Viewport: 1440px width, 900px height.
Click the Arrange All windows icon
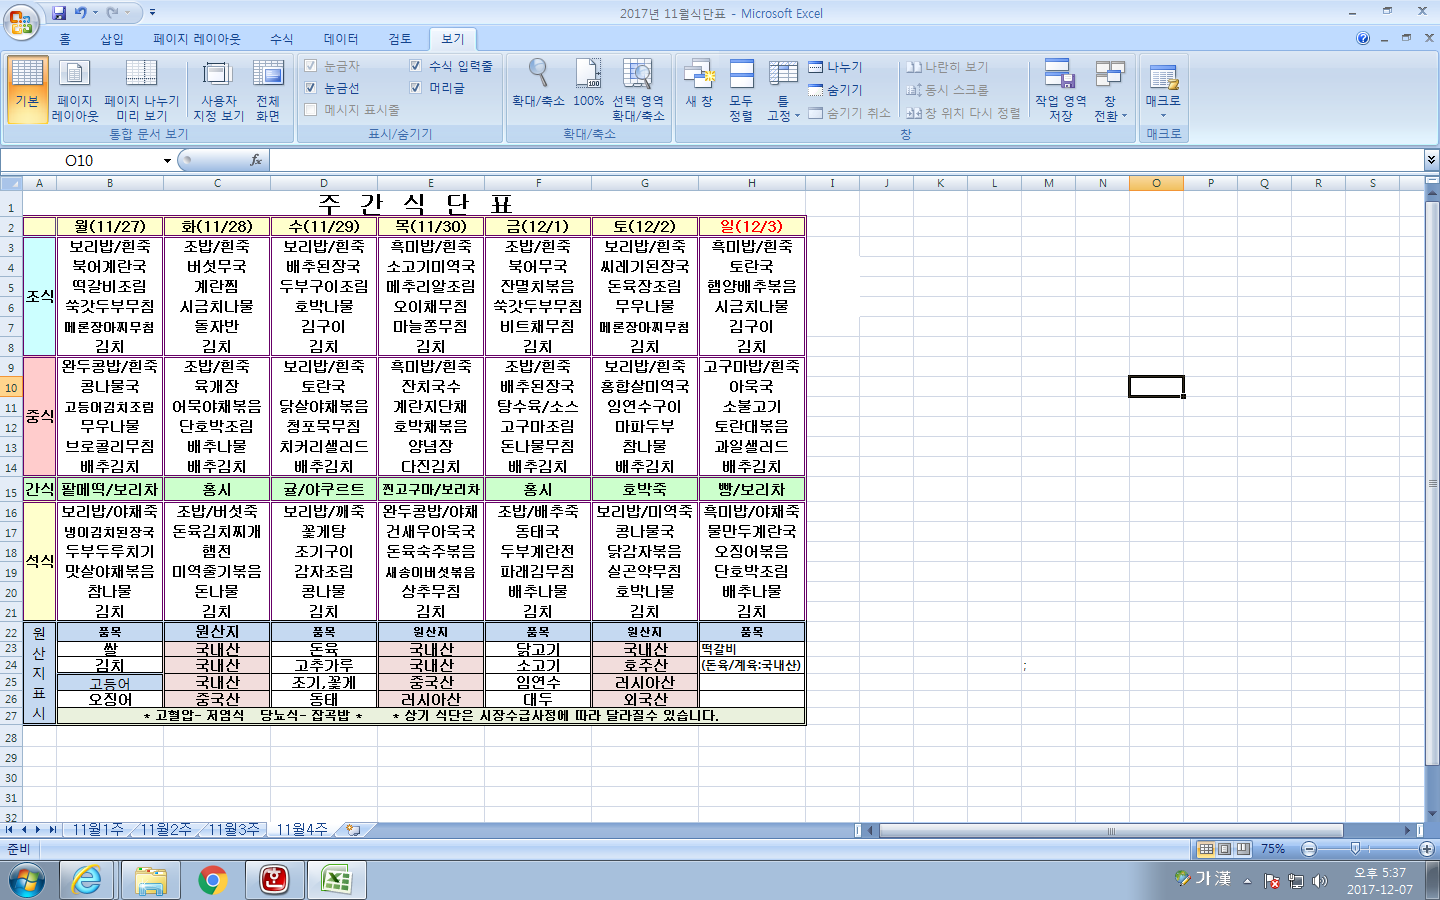point(741,89)
